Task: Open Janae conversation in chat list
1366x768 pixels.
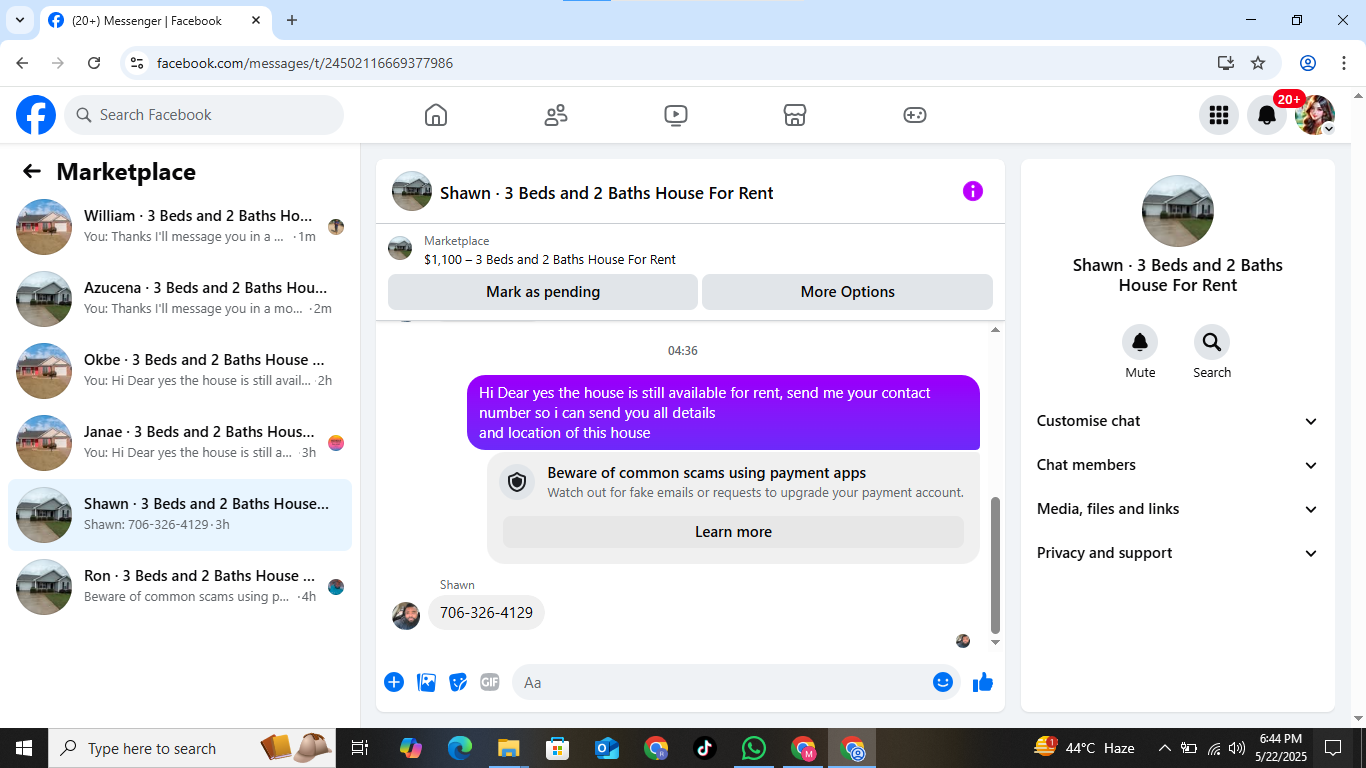Action: coord(180,443)
